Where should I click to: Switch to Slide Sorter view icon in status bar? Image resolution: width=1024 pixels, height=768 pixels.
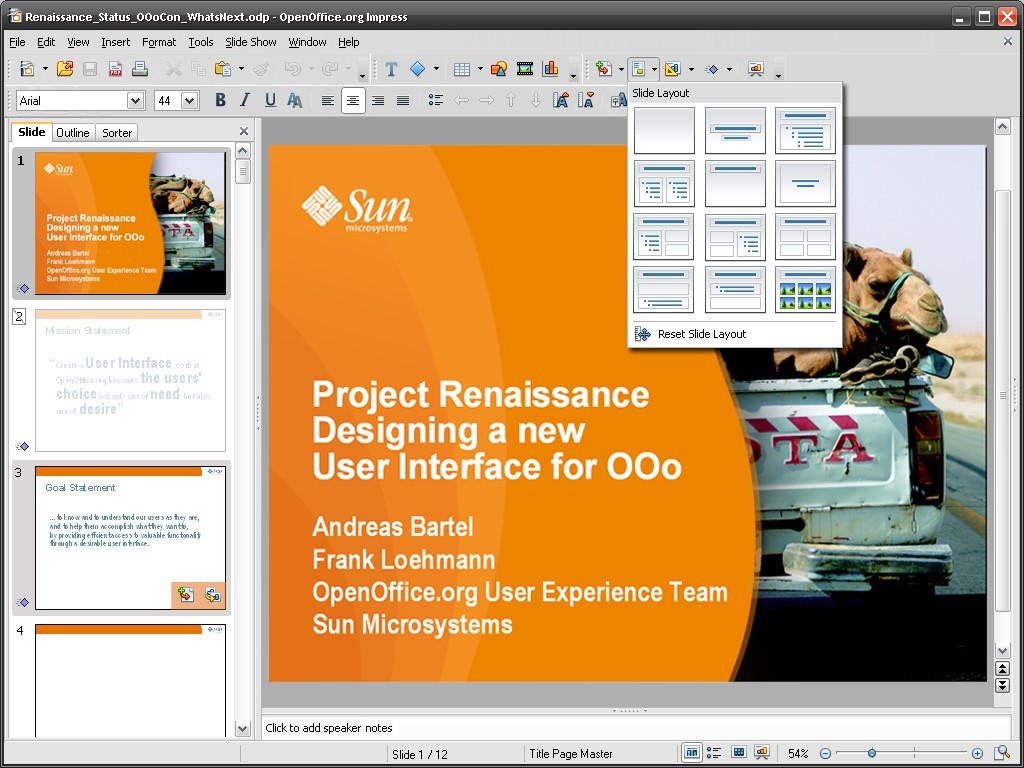point(739,753)
